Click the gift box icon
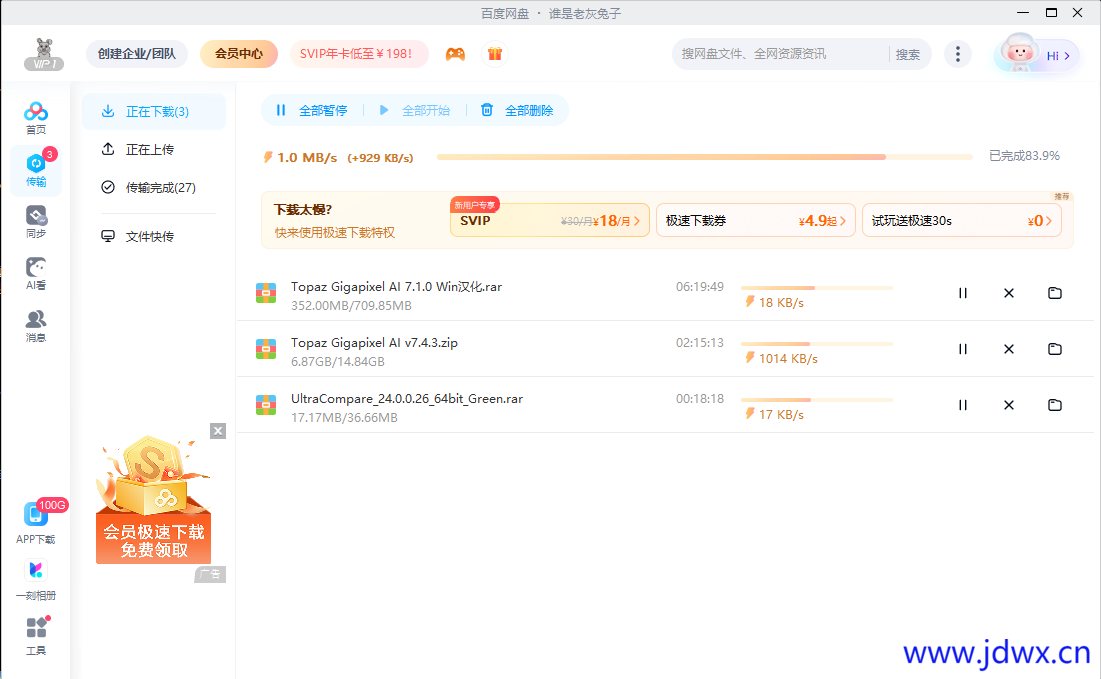The width and height of the screenshot is (1101, 679). click(x=495, y=54)
